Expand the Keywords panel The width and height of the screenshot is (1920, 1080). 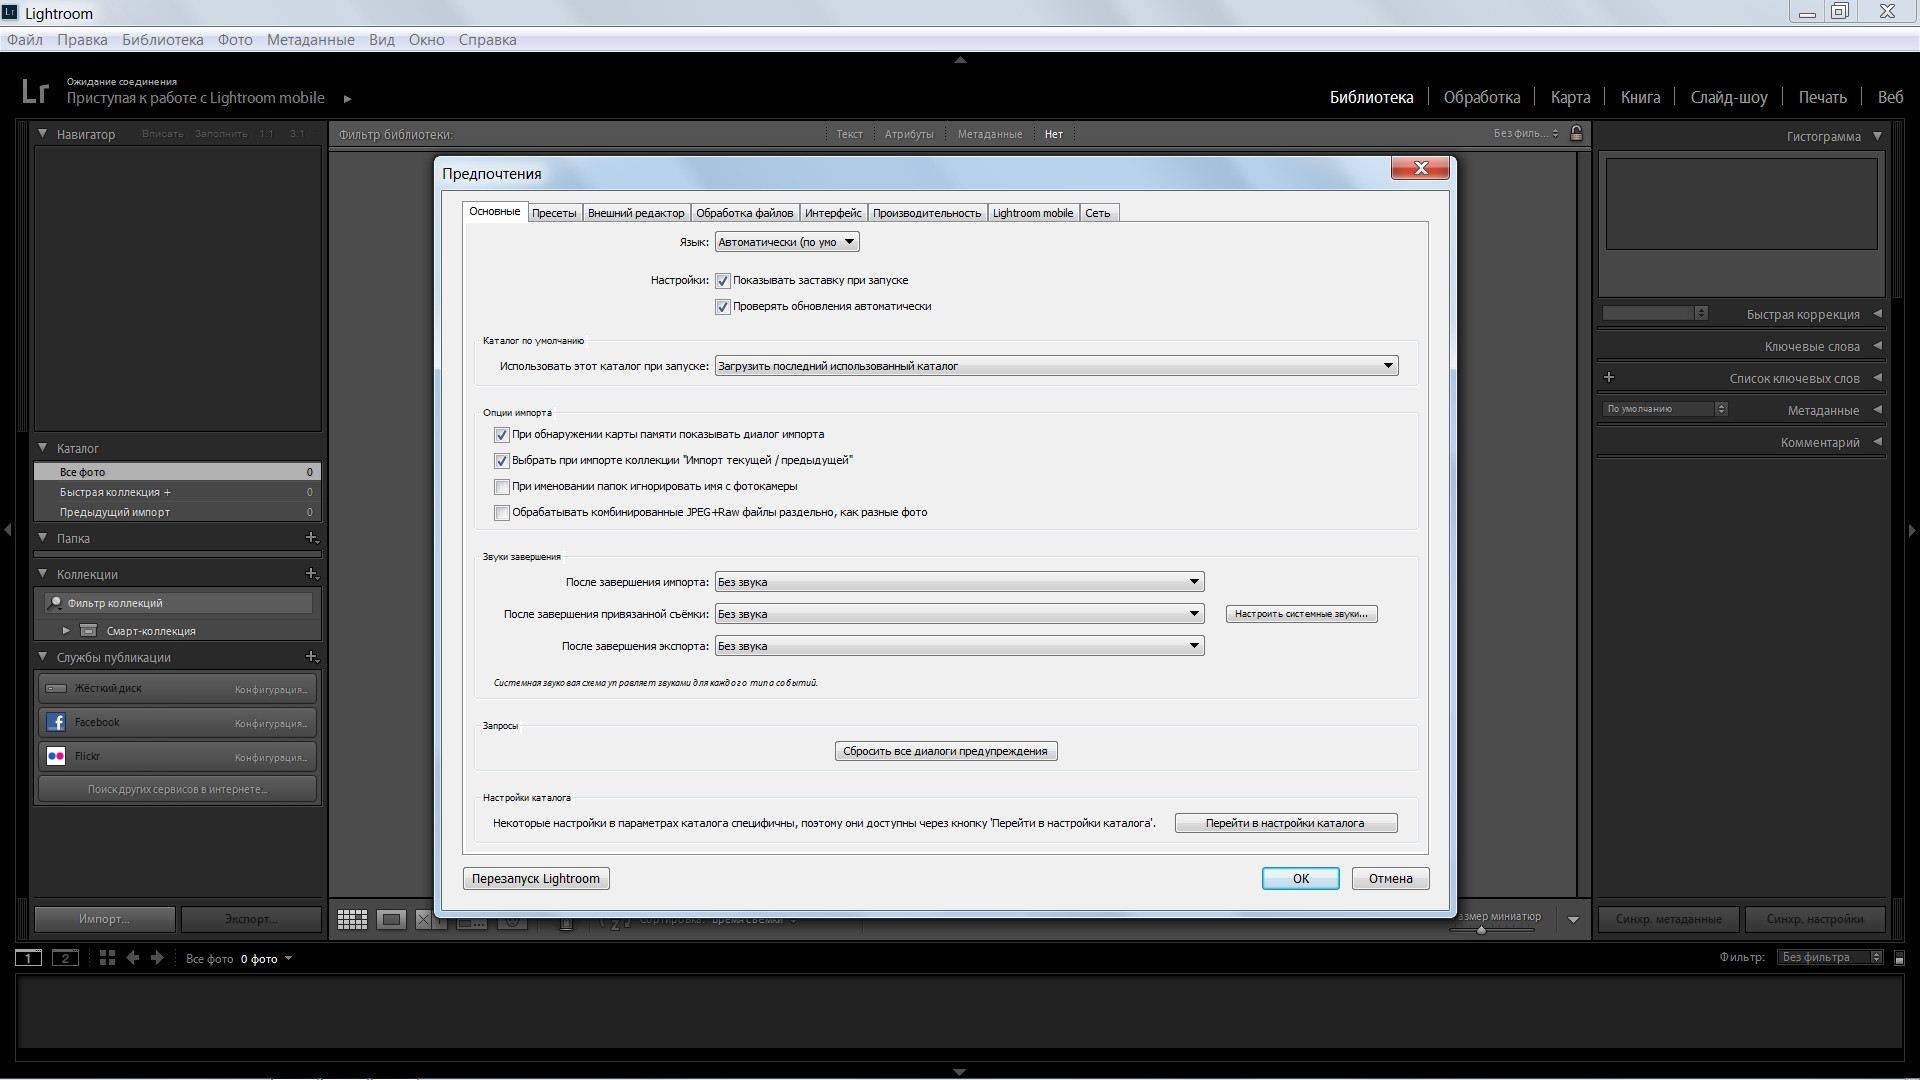(x=1877, y=346)
